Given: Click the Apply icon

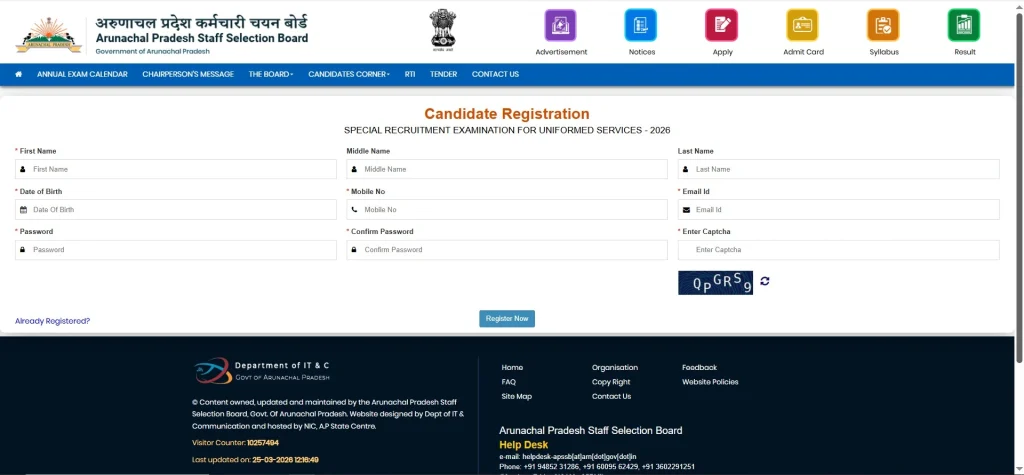Looking at the screenshot, I should 721,25.
